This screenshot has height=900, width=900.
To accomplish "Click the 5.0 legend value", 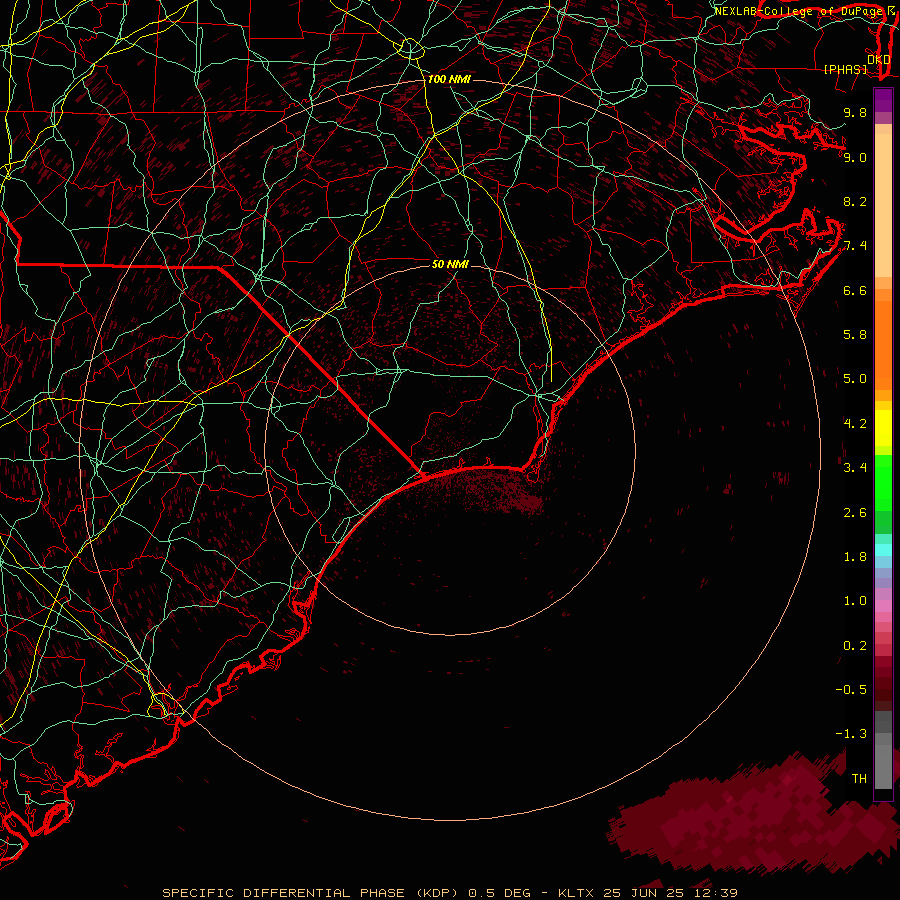I will point(855,379).
